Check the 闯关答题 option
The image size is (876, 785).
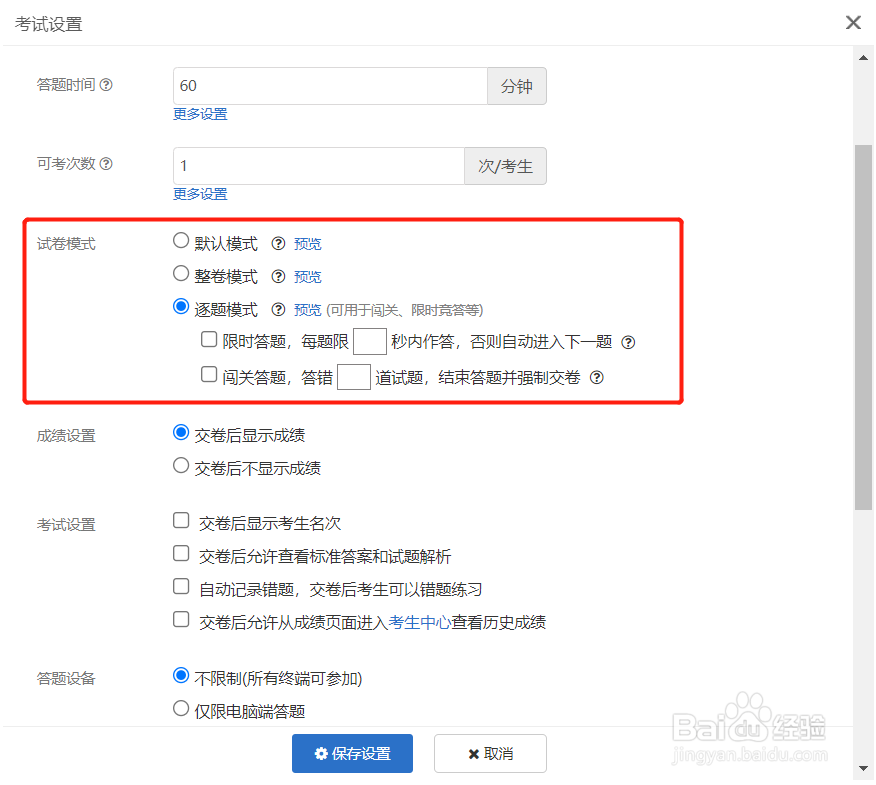click(207, 375)
